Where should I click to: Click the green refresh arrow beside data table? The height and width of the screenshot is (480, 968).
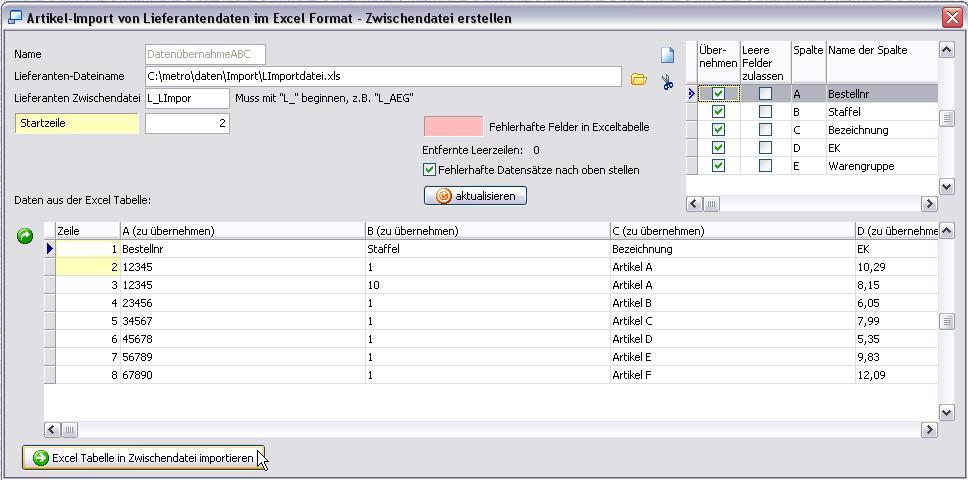point(25,236)
